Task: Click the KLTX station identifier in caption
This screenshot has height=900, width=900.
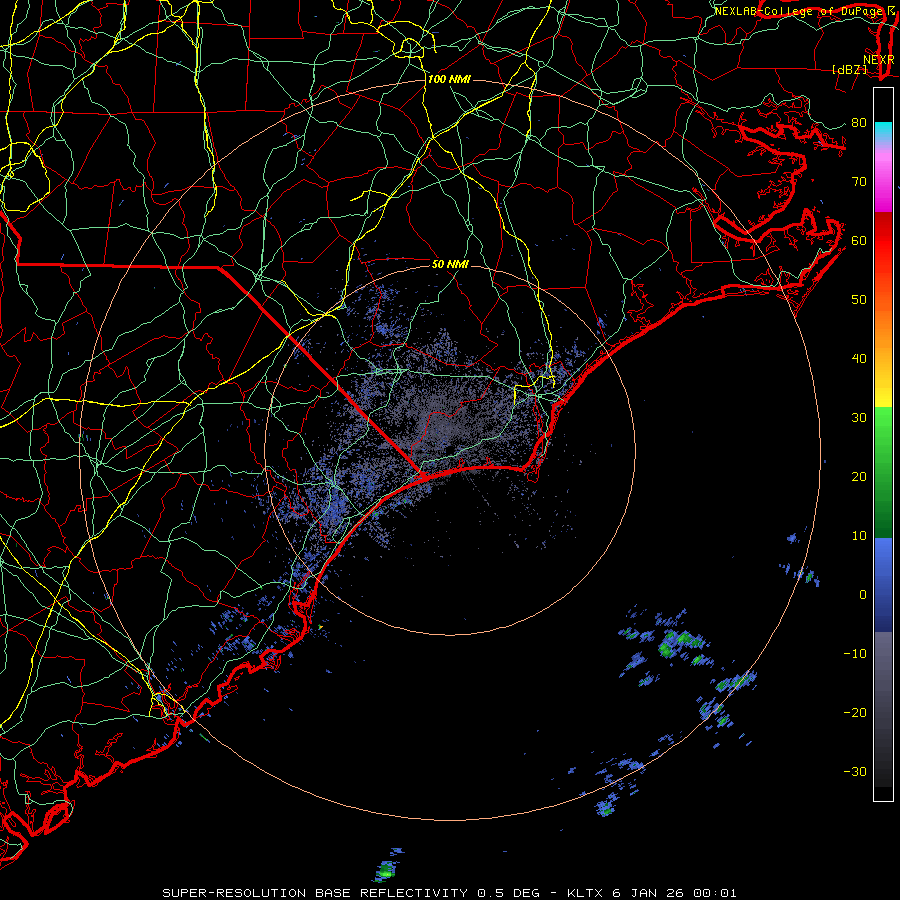Action: coord(585,893)
